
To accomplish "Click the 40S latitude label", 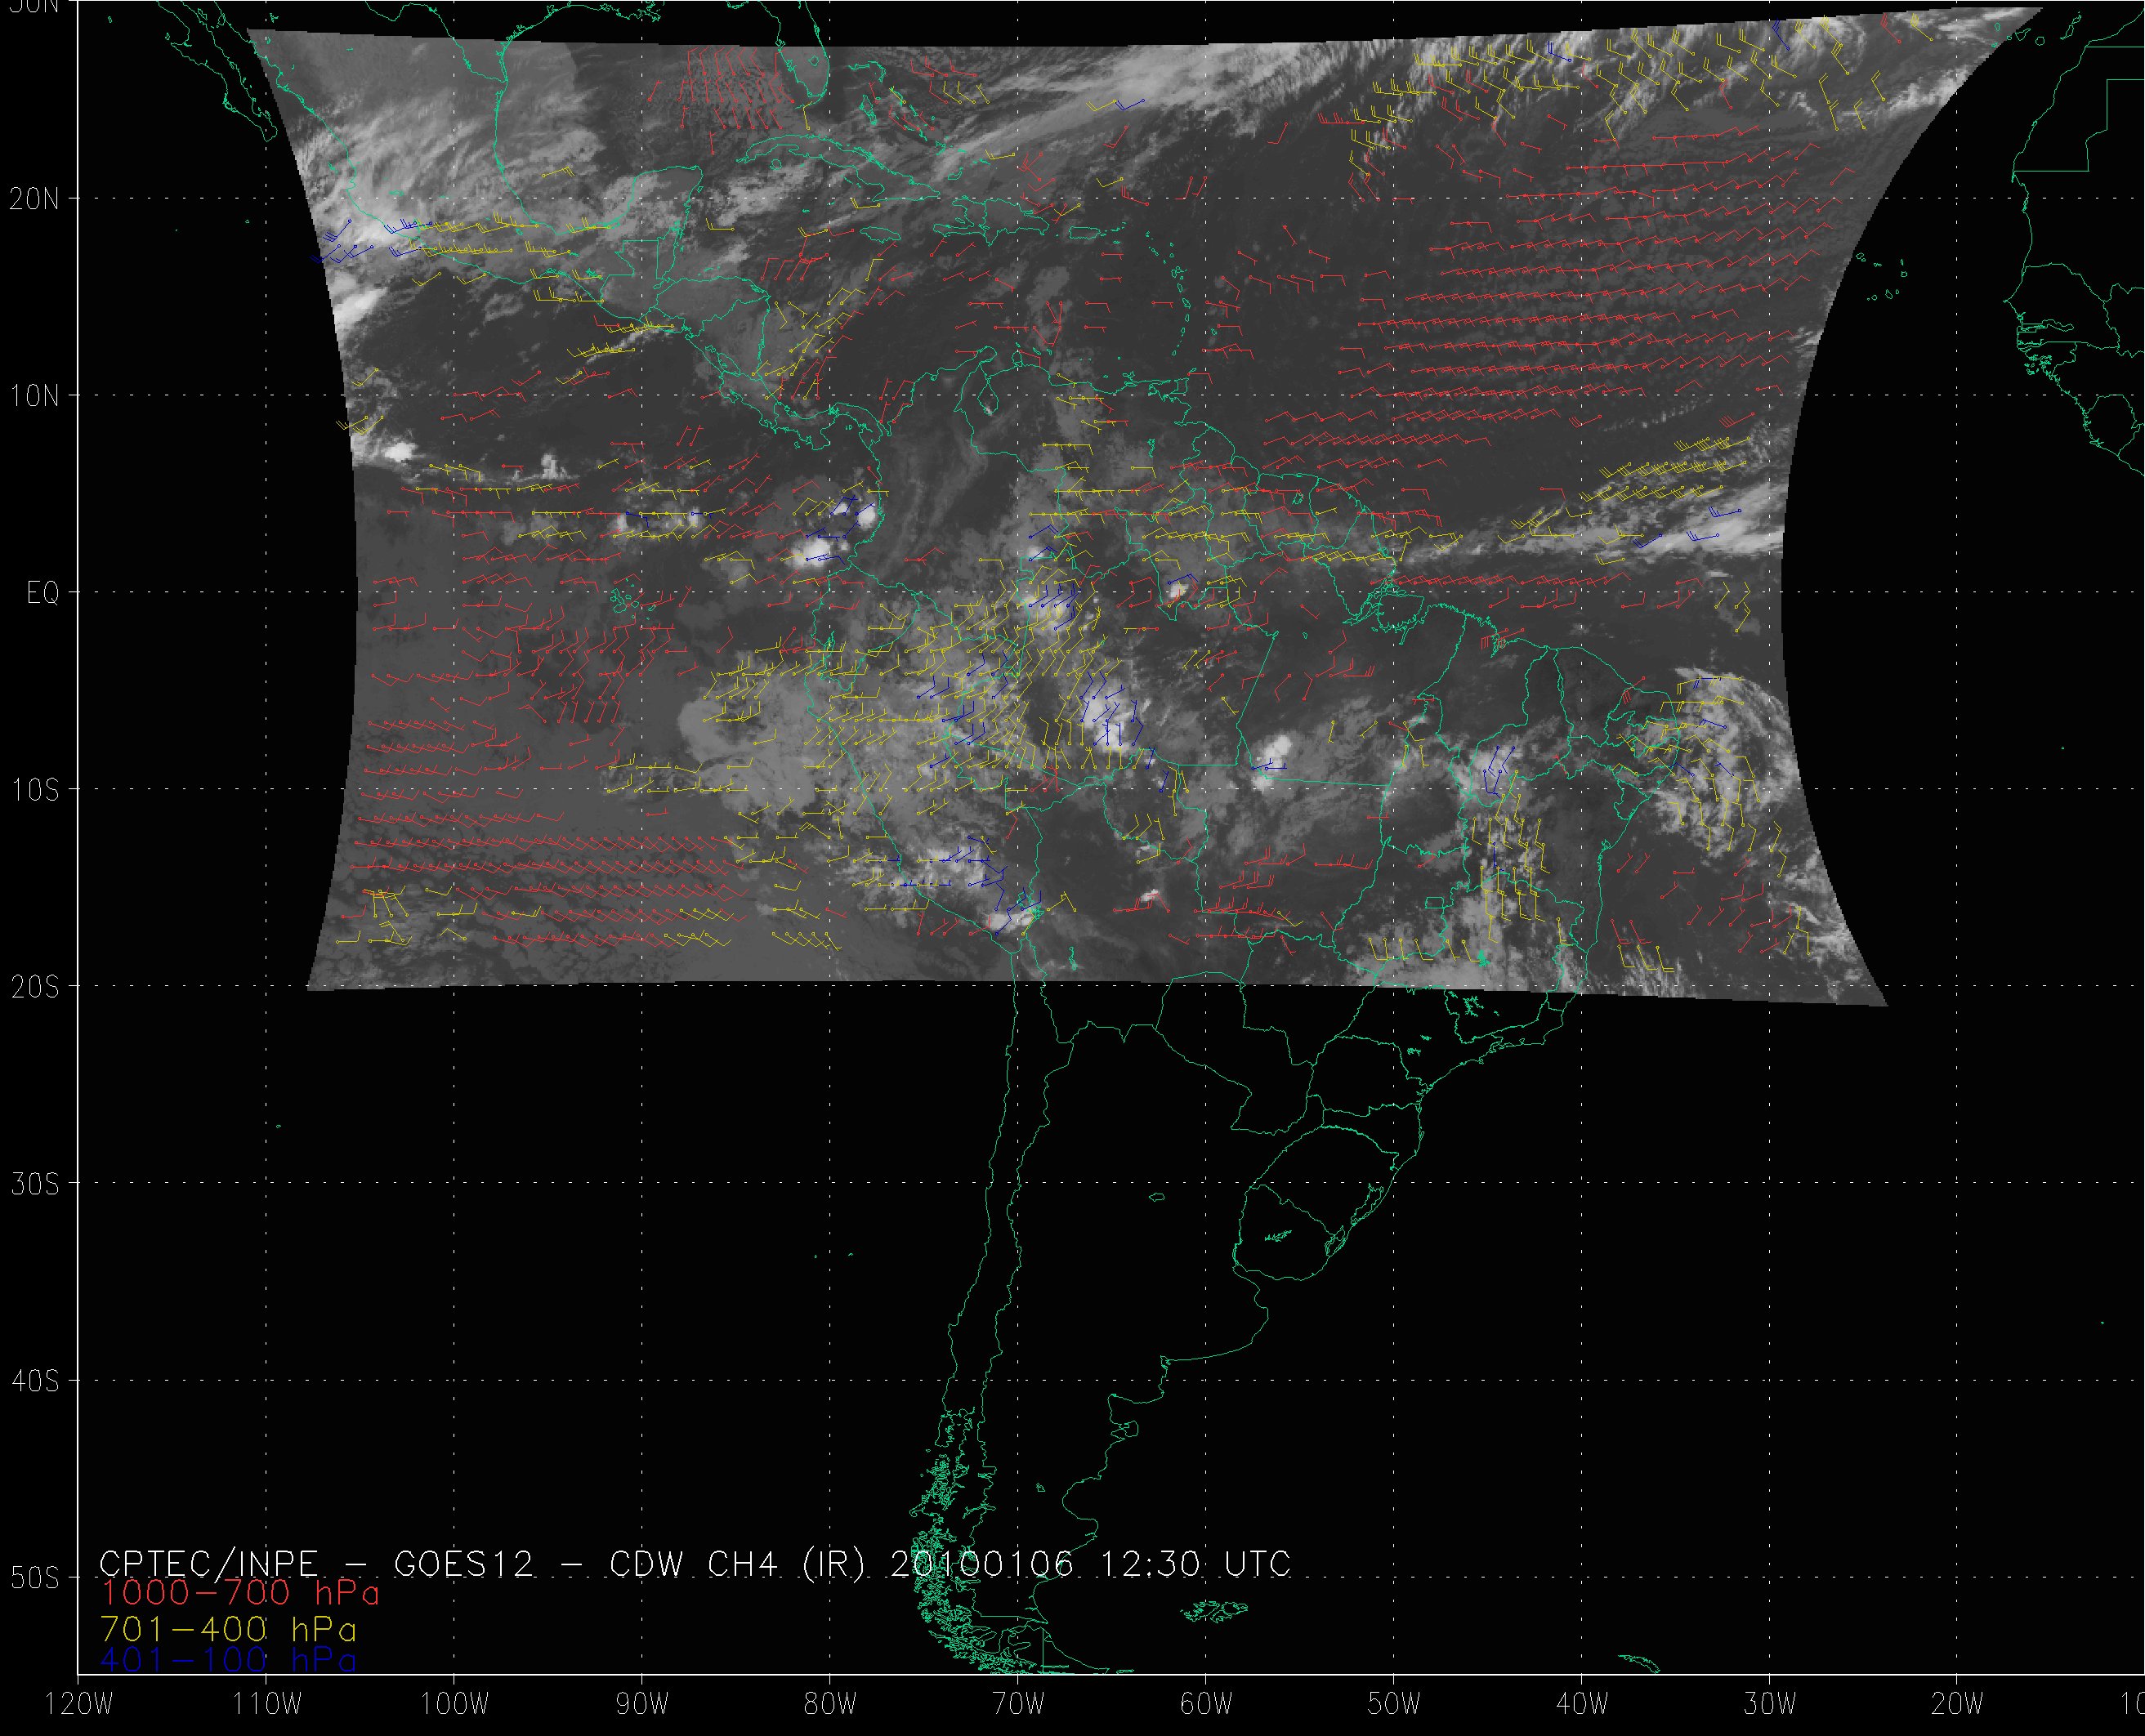I will pyautogui.click(x=34, y=1381).
